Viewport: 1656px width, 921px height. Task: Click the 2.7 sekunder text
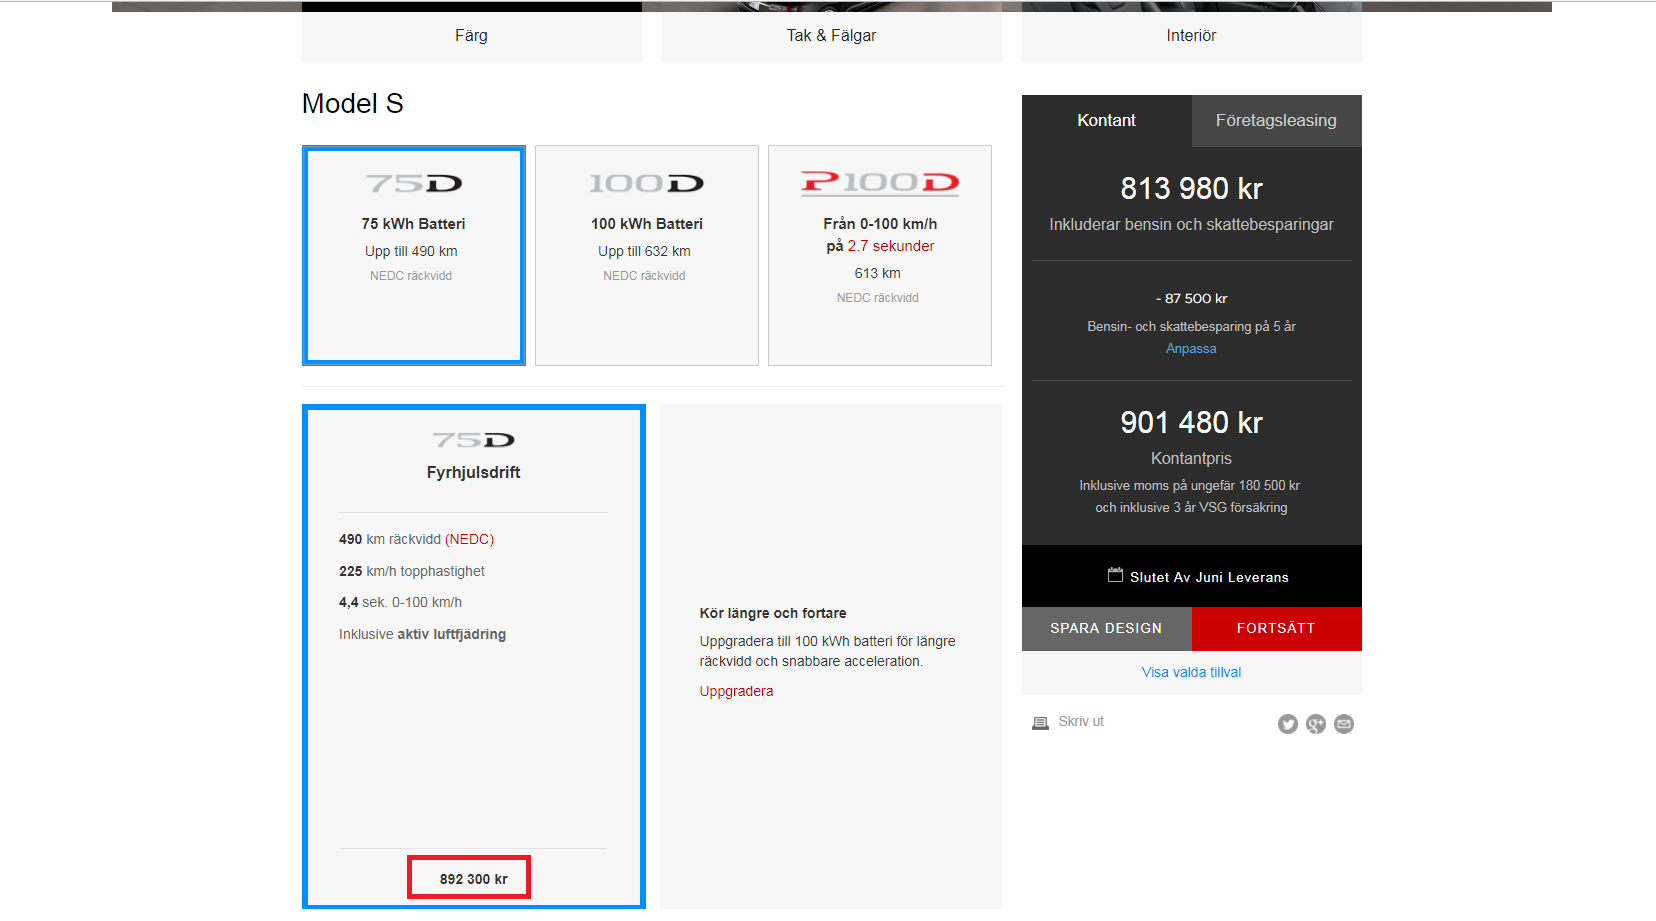click(x=891, y=246)
